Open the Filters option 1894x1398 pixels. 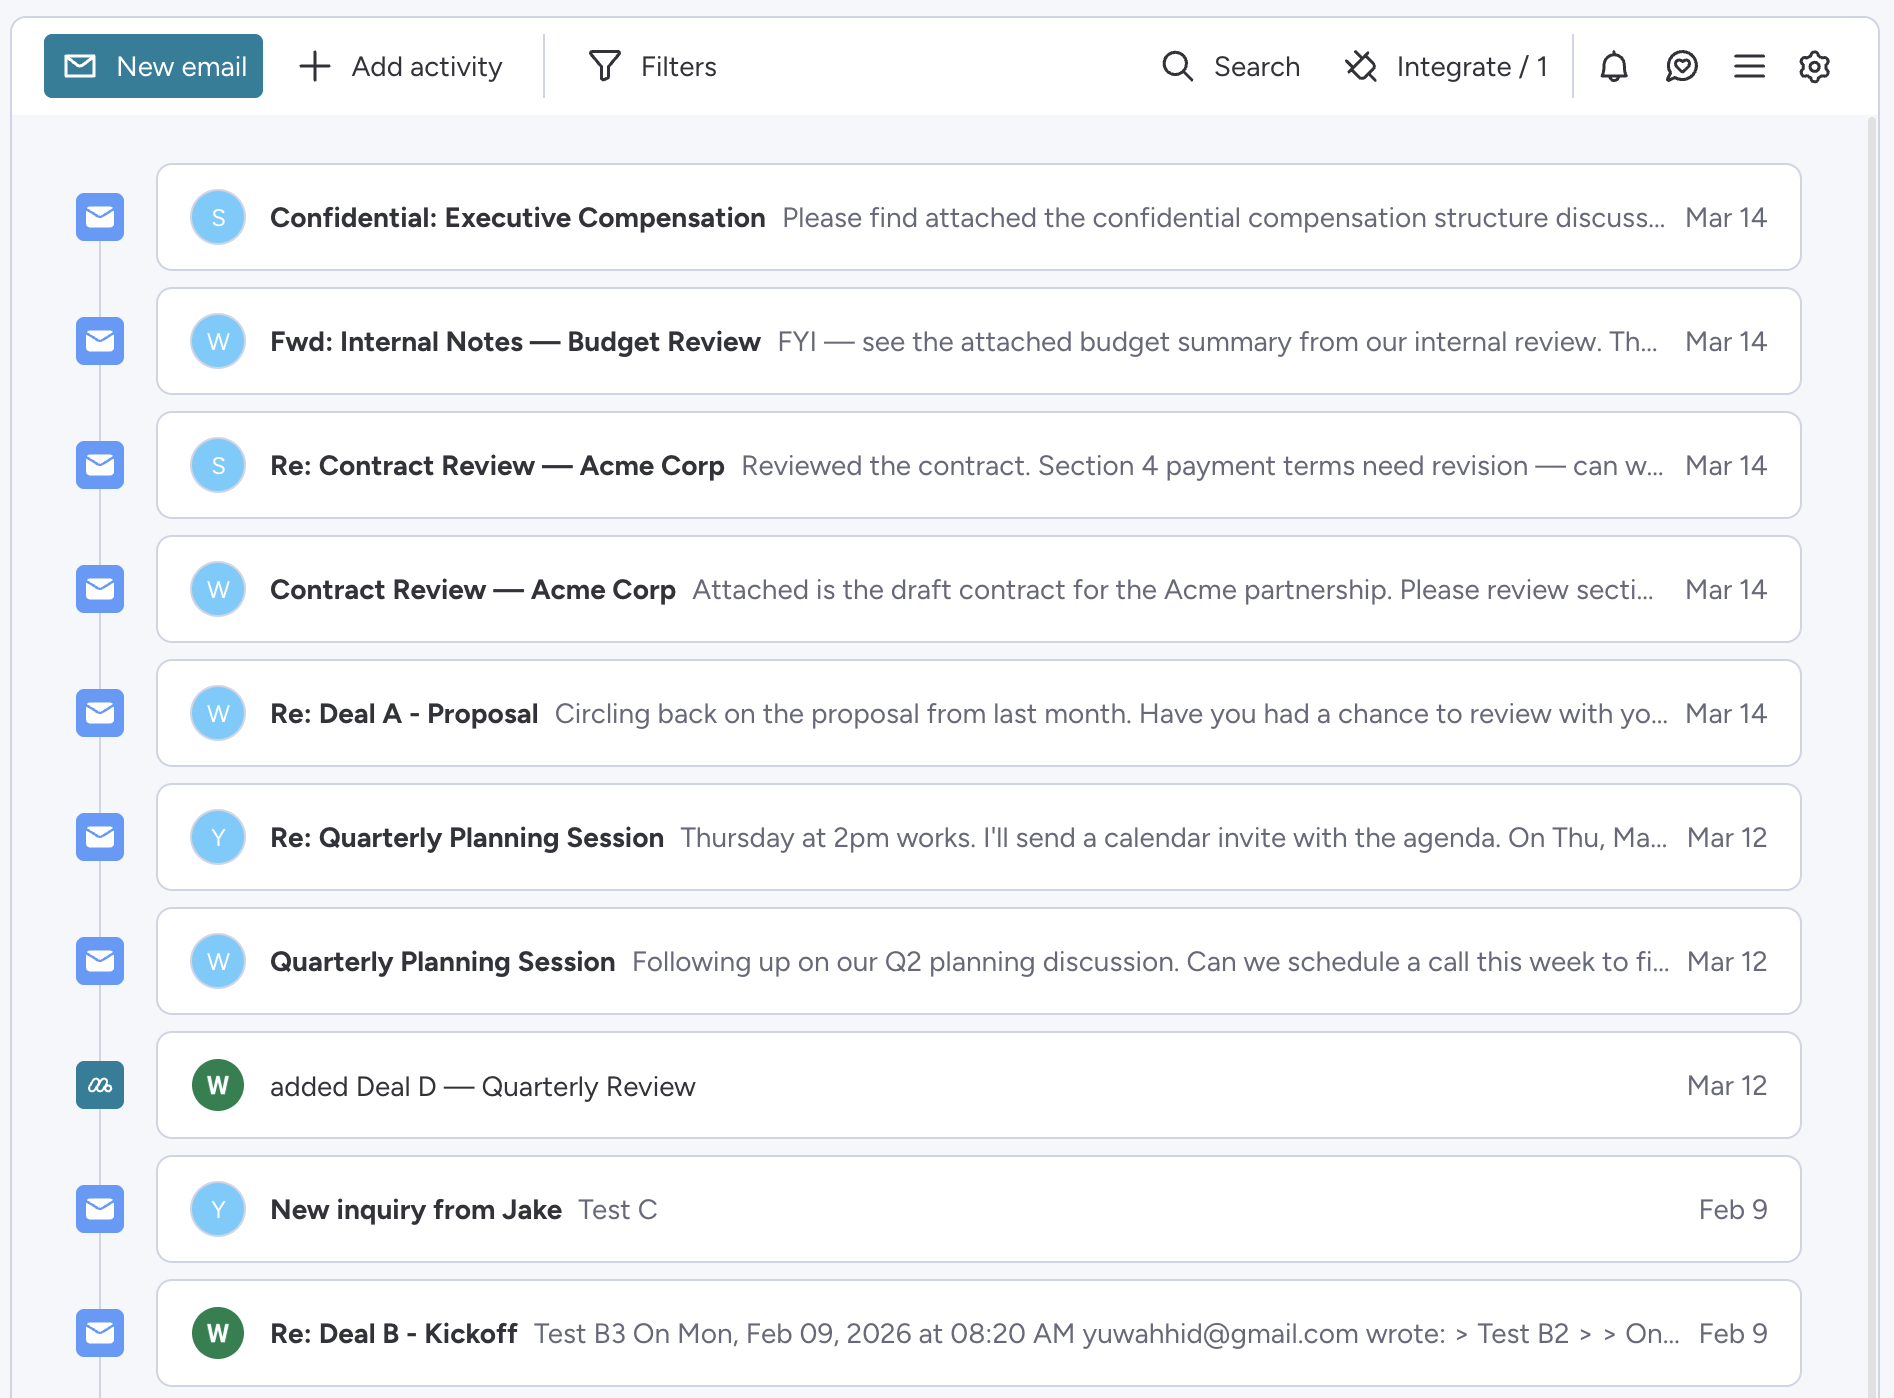pos(653,66)
